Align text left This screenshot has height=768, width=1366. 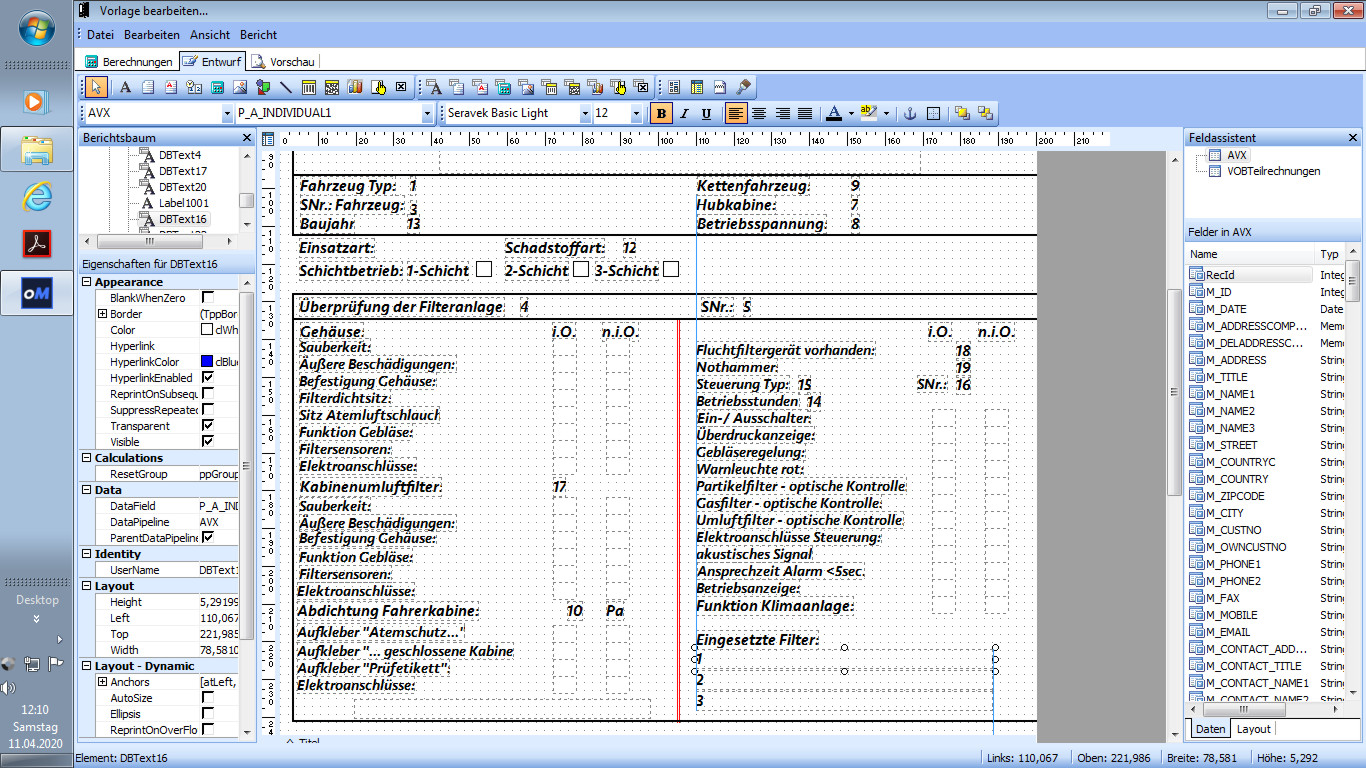[736, 113]
